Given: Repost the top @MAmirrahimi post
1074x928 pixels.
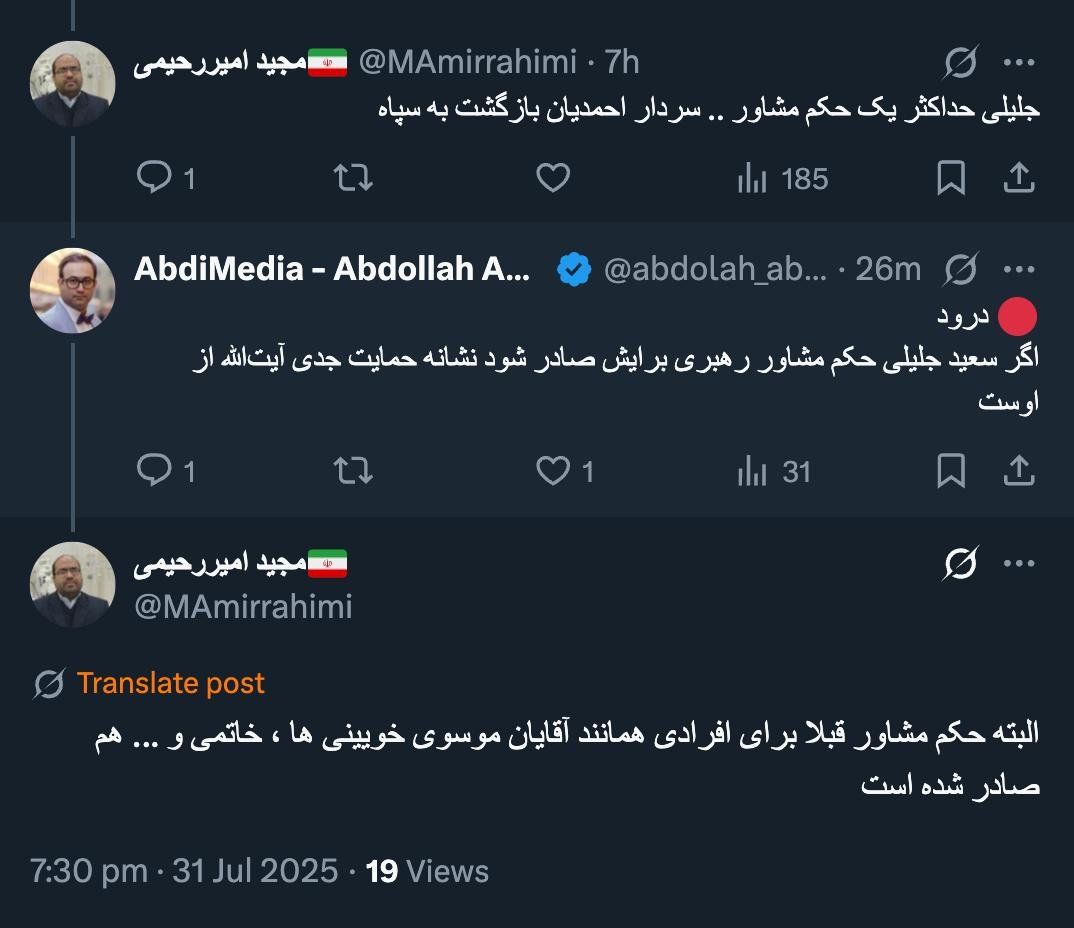Looking at the screenshot, I should tap(352, 179).
